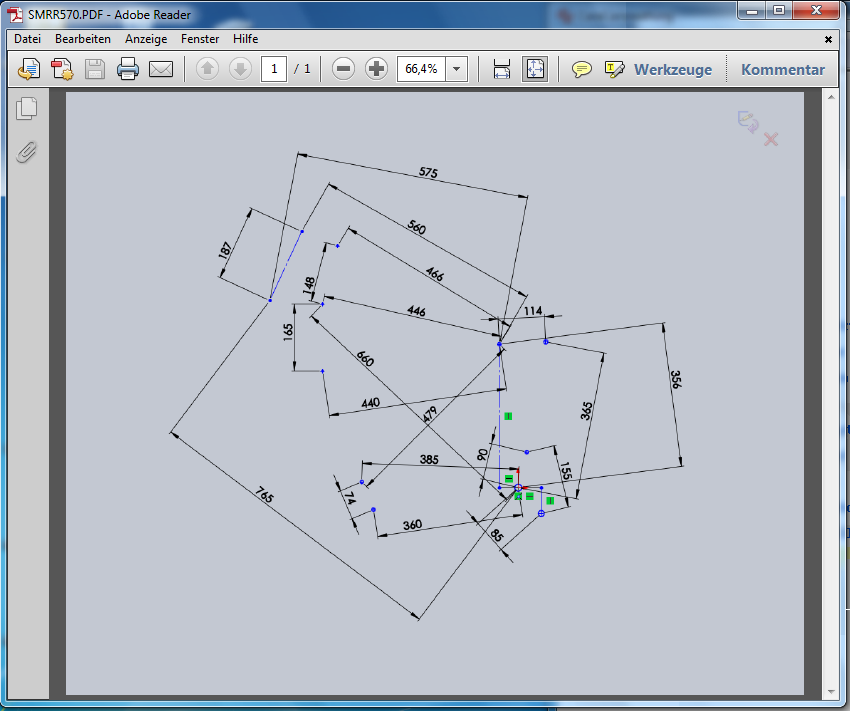Add a sticky note comment
Image resolution: width=850 pixels, height=711 pixels.
click(582, 69)
